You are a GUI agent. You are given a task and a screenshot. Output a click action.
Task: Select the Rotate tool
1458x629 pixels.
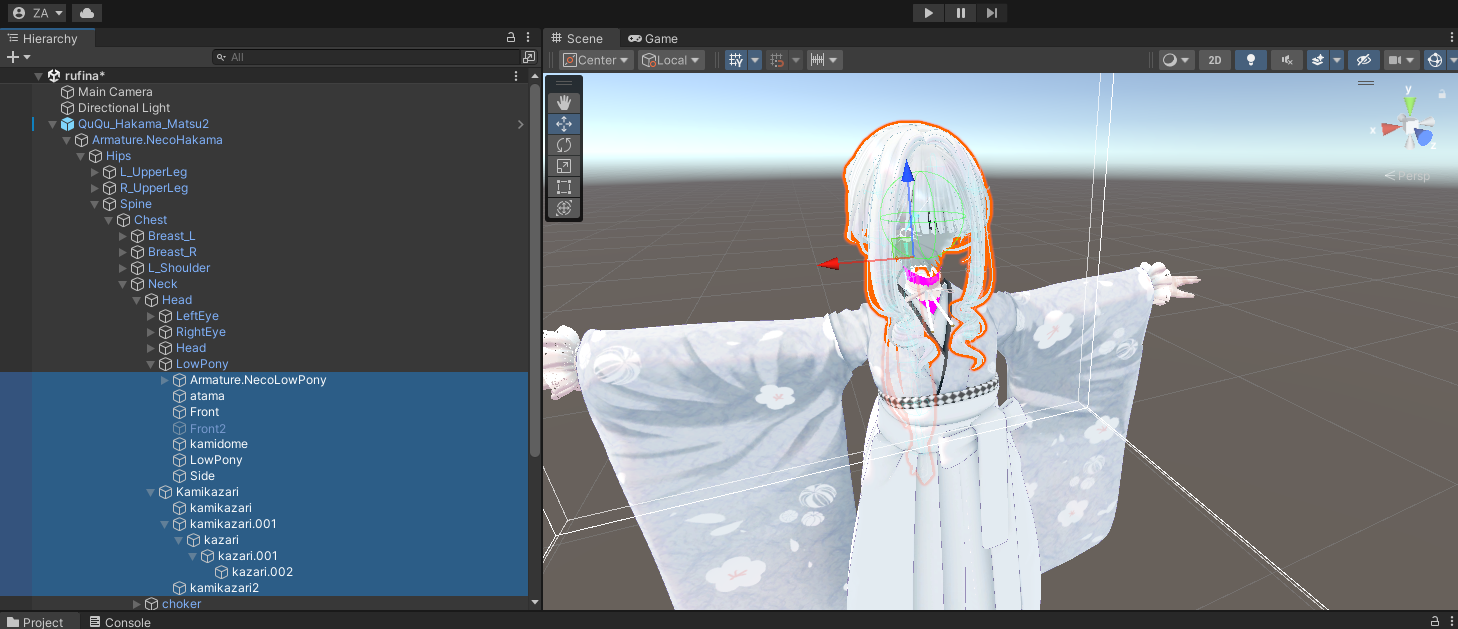[564, 145]
